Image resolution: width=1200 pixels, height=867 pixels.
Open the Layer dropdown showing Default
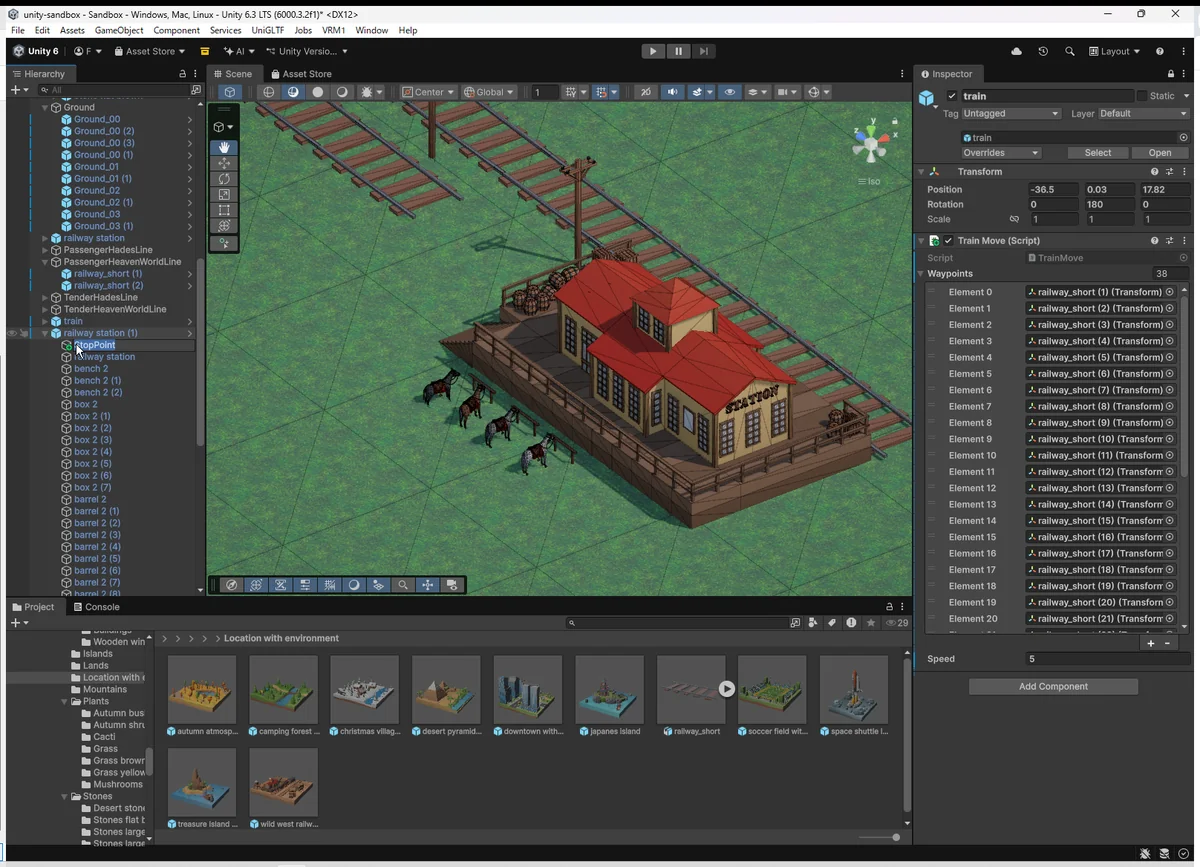tap(1143, 114)
